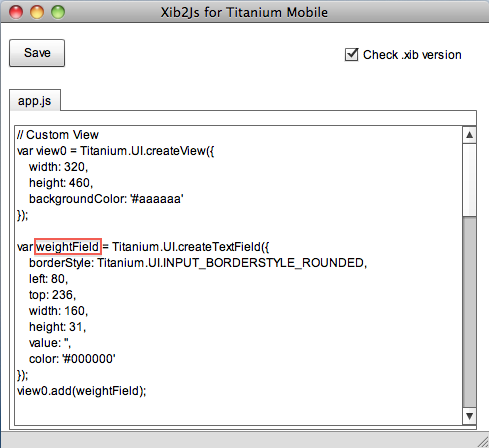Click the 'top: 236,' line
This screenshot has width=489, height=448.
pos(53,295)
